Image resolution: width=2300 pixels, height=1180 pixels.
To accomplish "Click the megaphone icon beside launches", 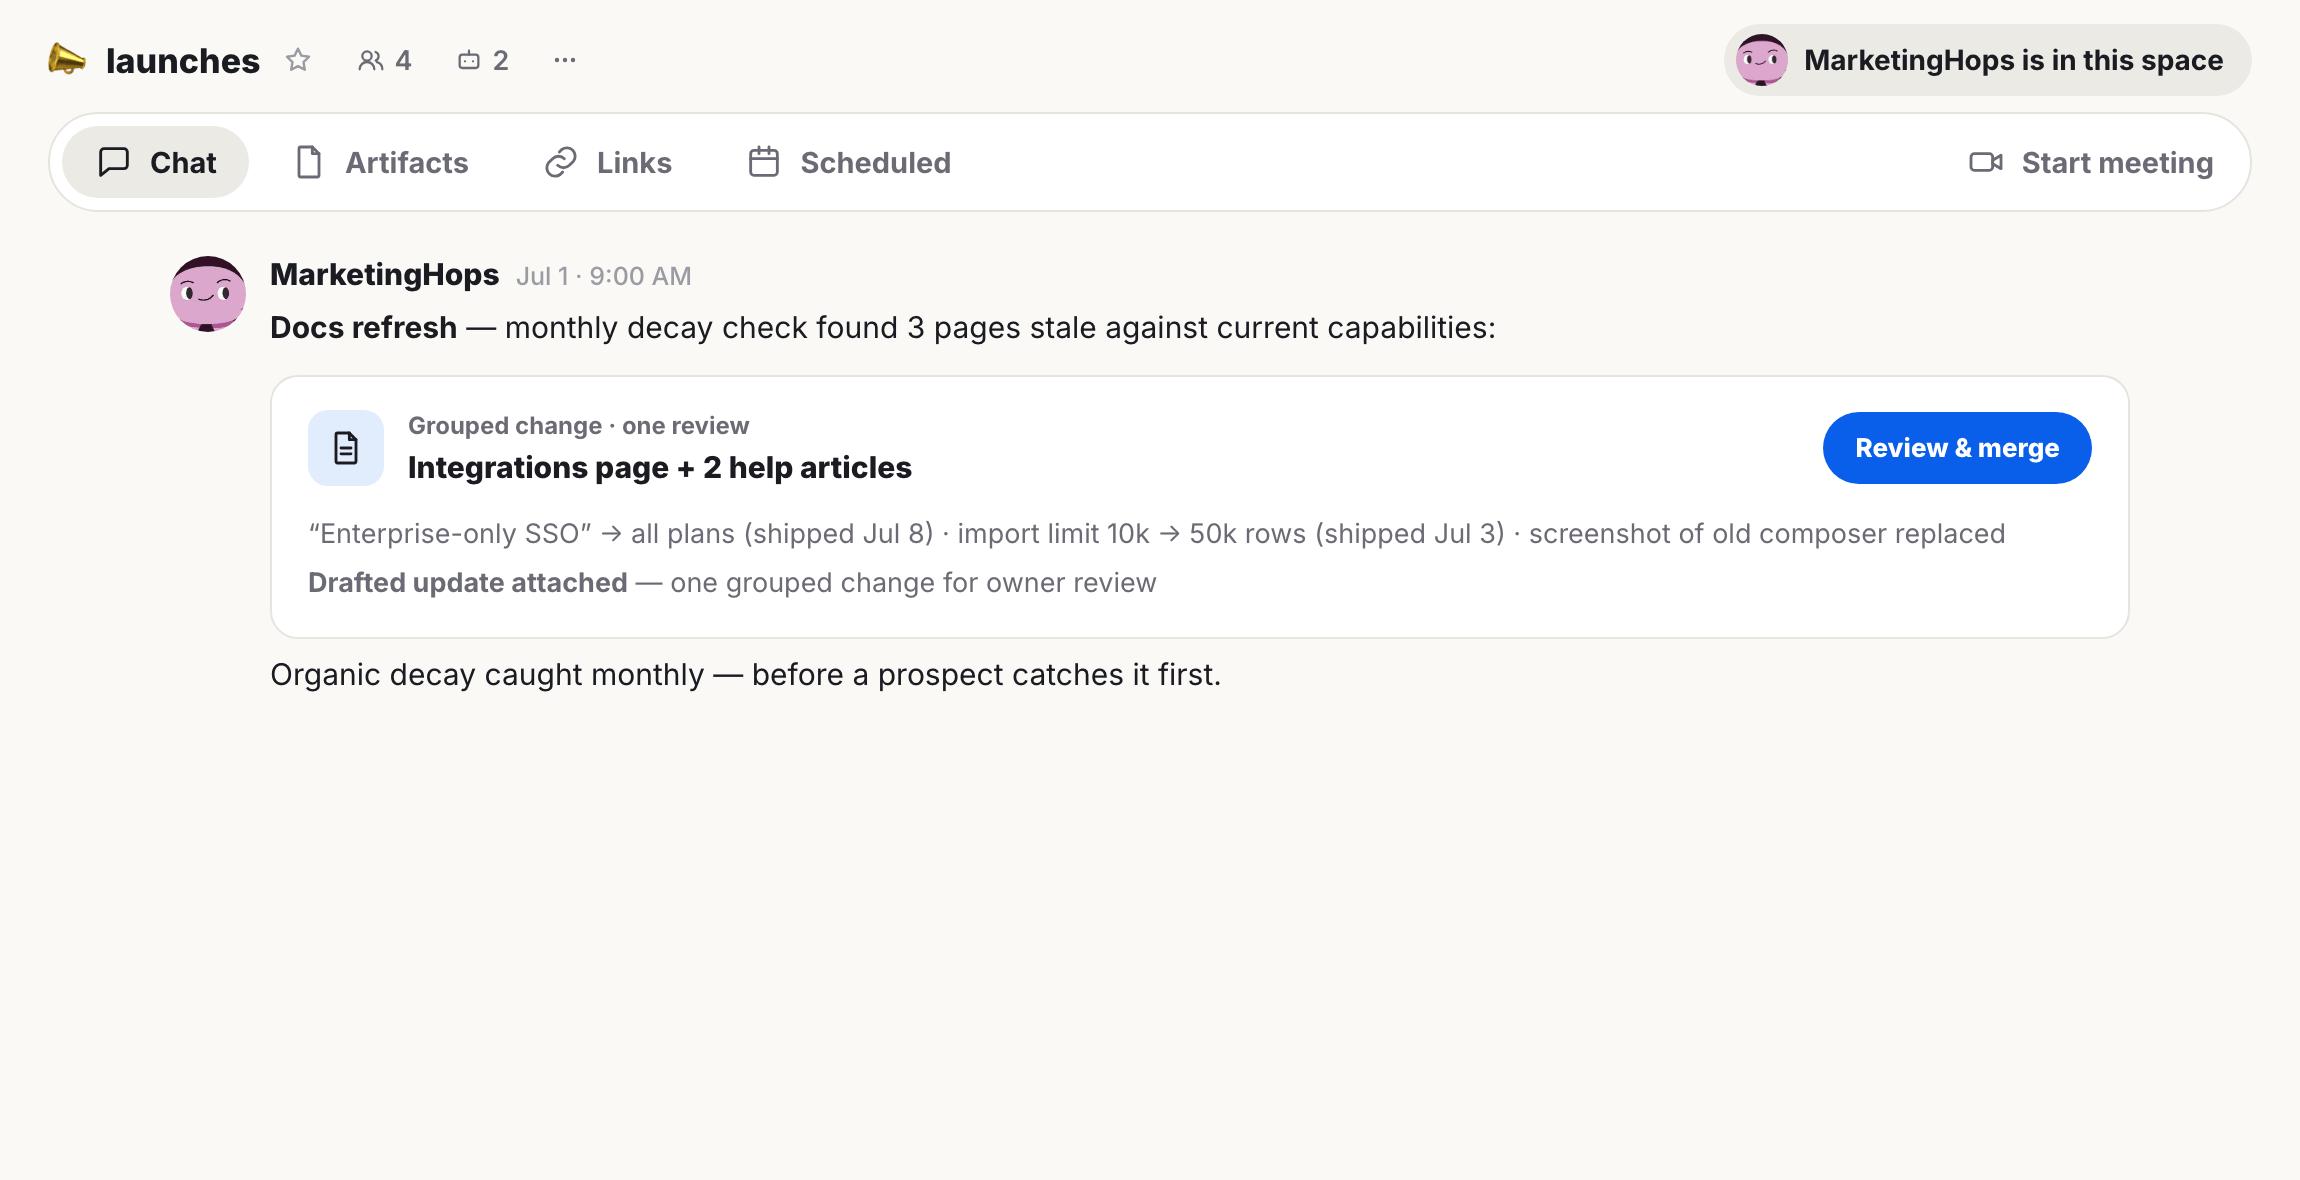I will [x=67, y=60].
